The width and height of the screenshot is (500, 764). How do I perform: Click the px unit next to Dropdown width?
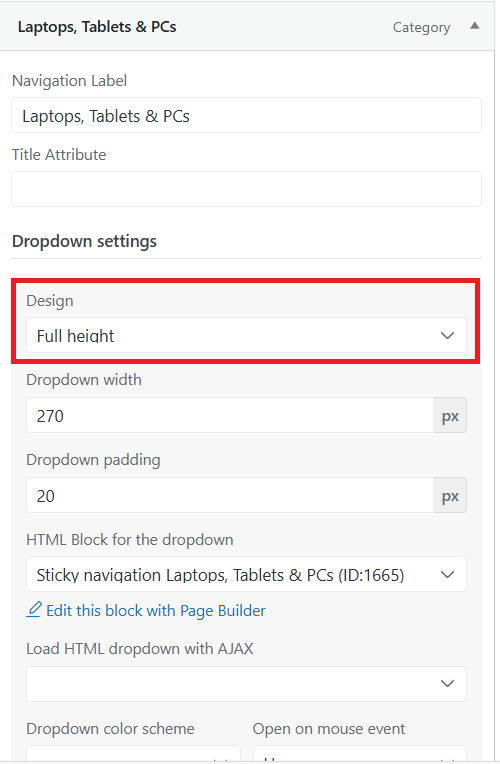pos(450,415)
